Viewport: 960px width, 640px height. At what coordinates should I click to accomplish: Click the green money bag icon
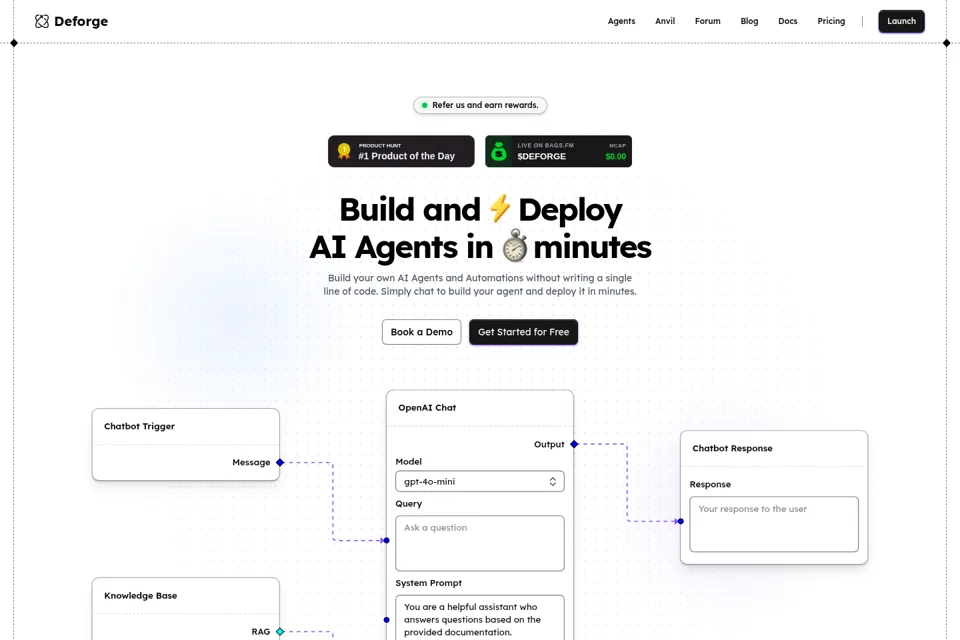pyautogui.click(x=499, y=151)
